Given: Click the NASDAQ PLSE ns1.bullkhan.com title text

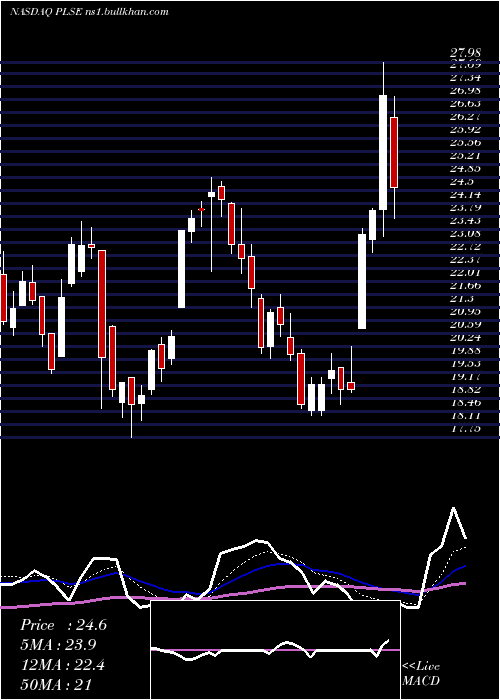Looking at the screenshot, I should [89, 12].
